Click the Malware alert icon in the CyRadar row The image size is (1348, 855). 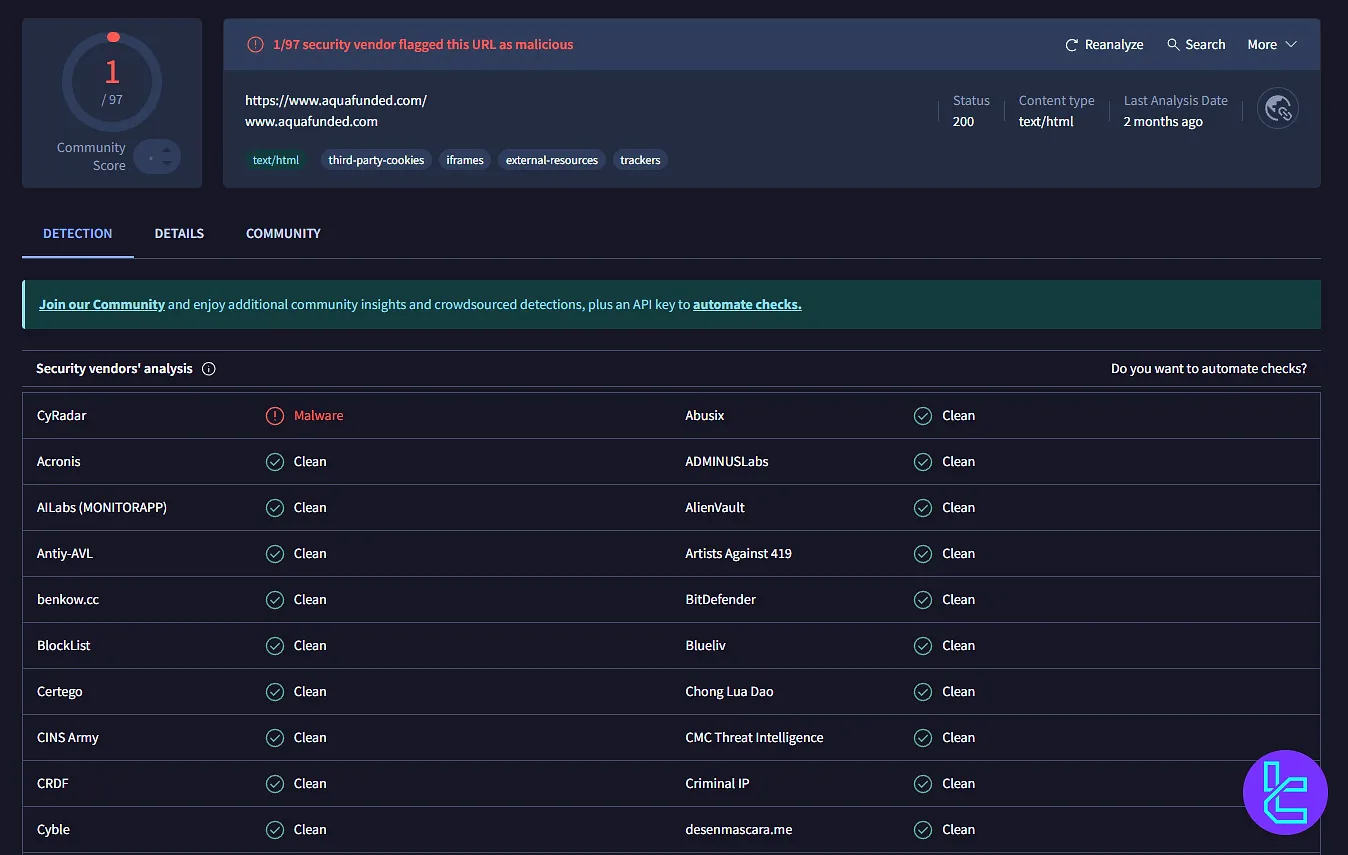(x=275, y=415)
